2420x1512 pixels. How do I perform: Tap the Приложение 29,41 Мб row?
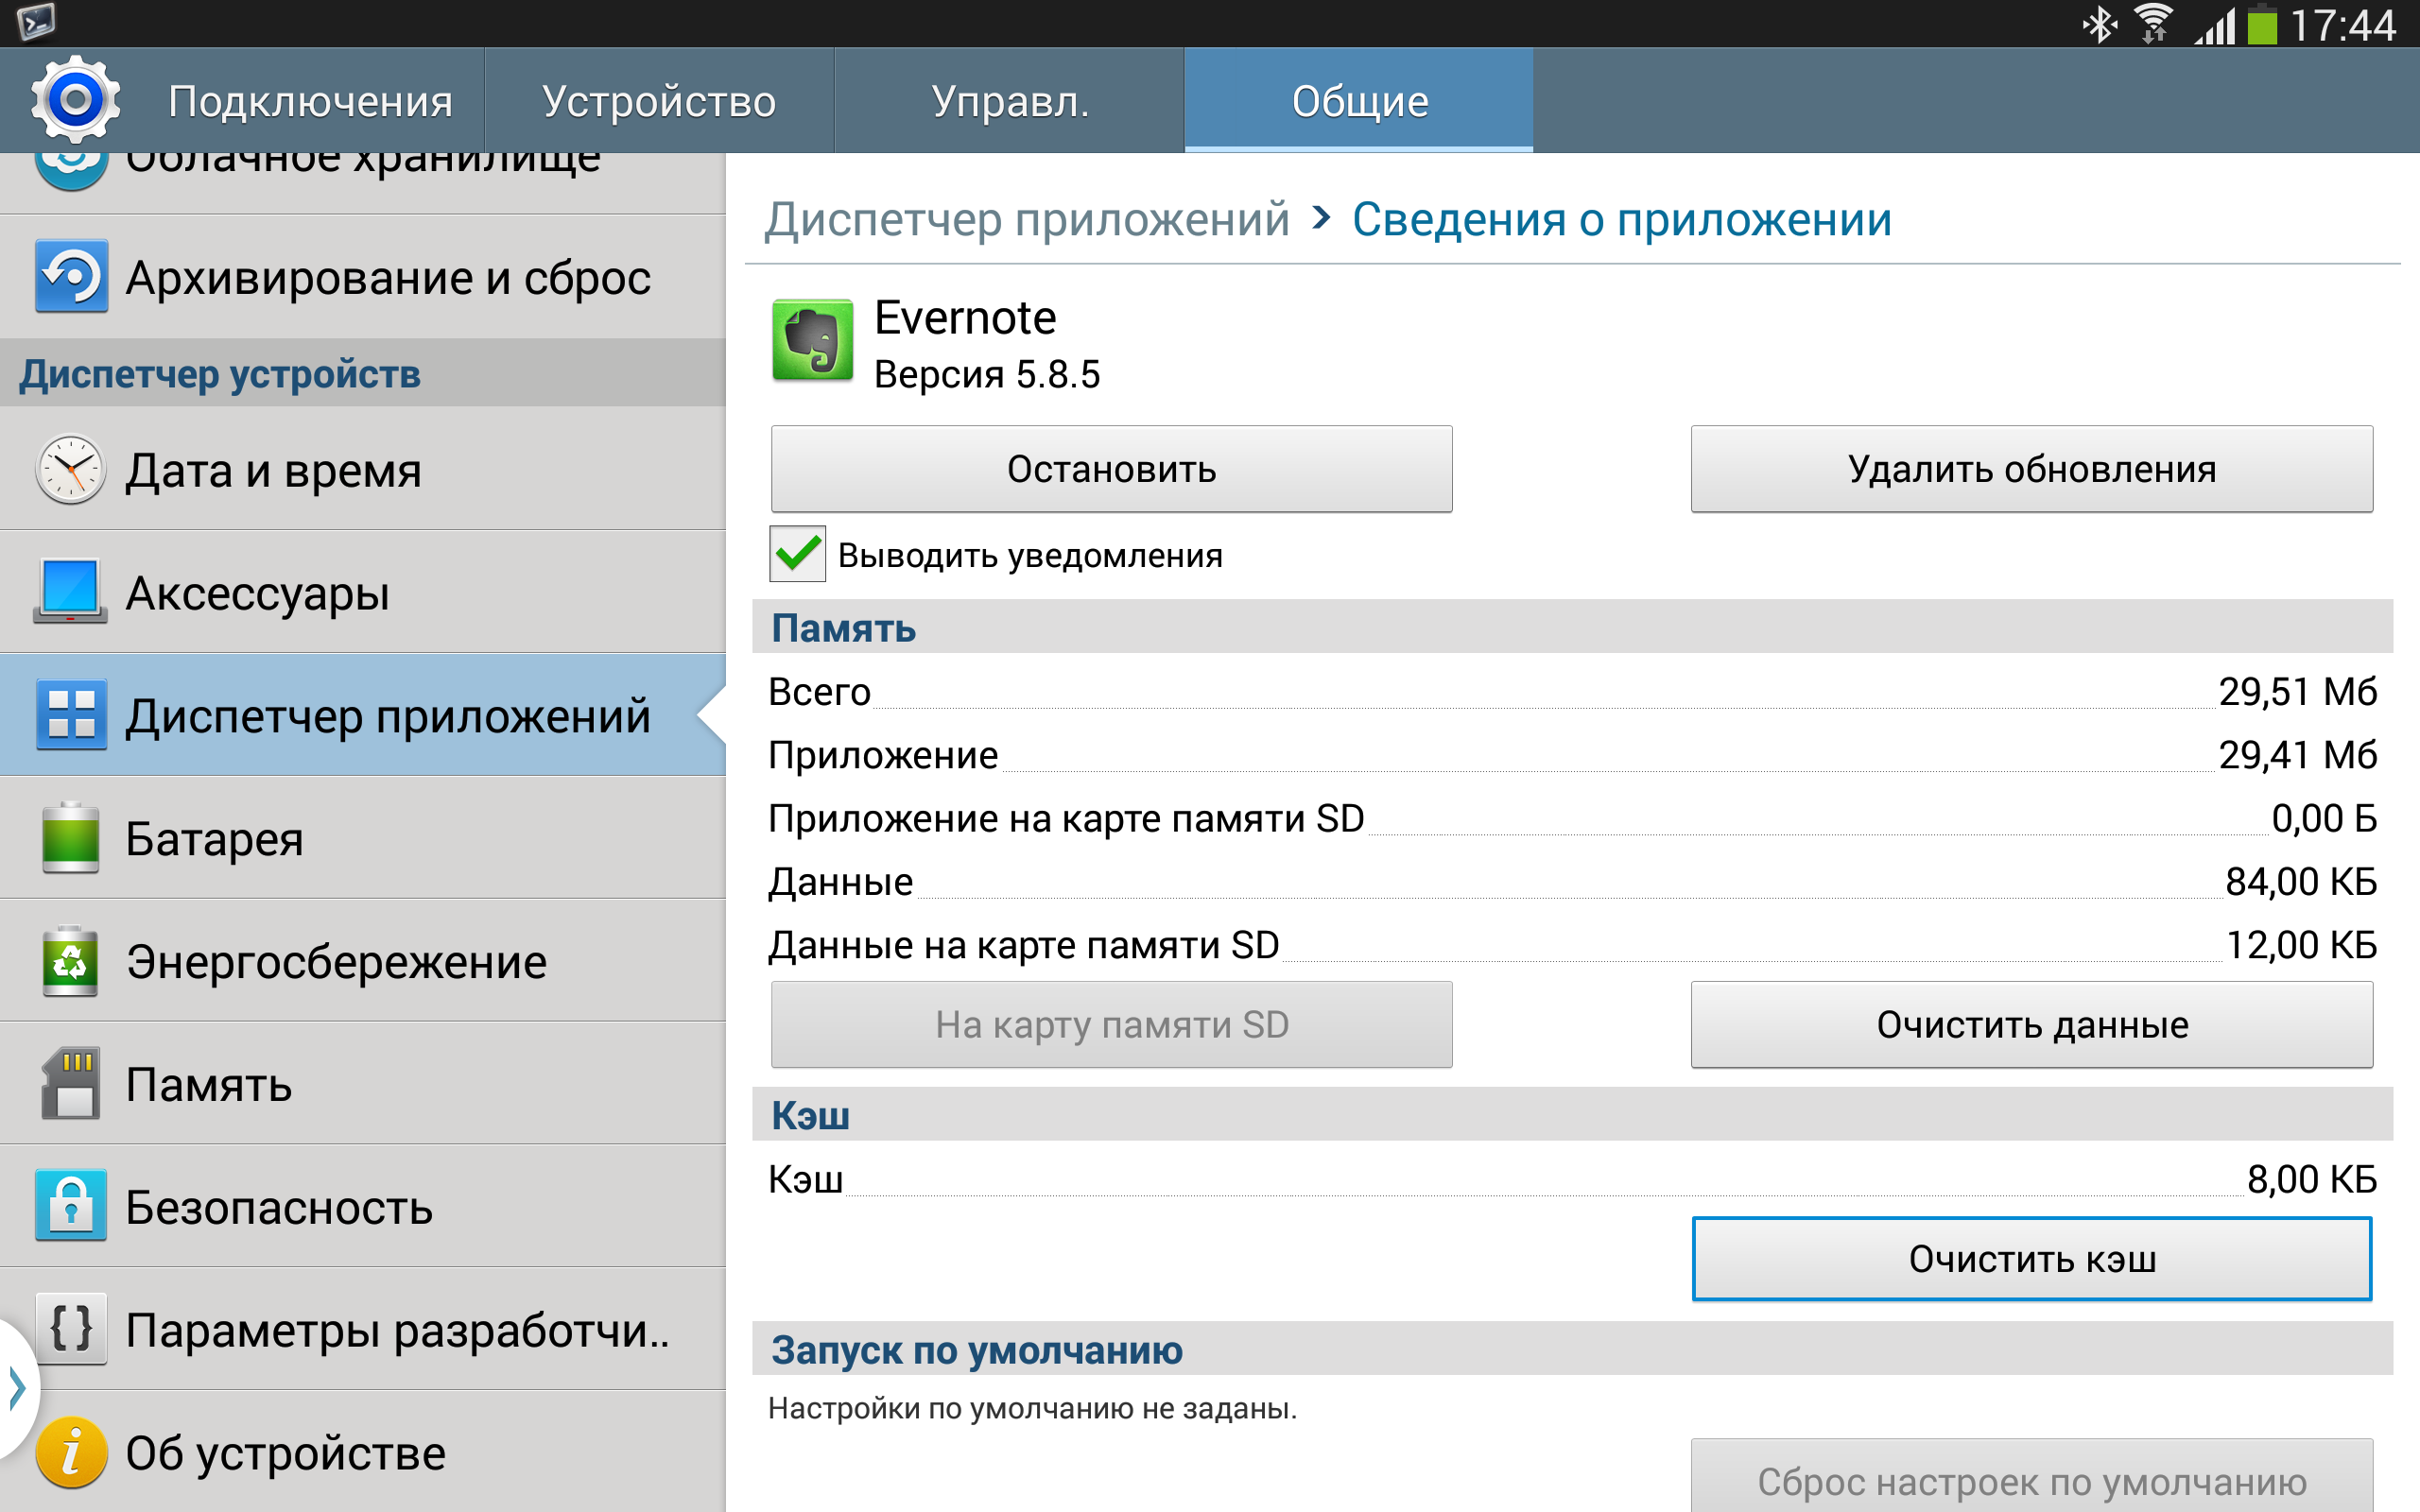(1572, 755)
